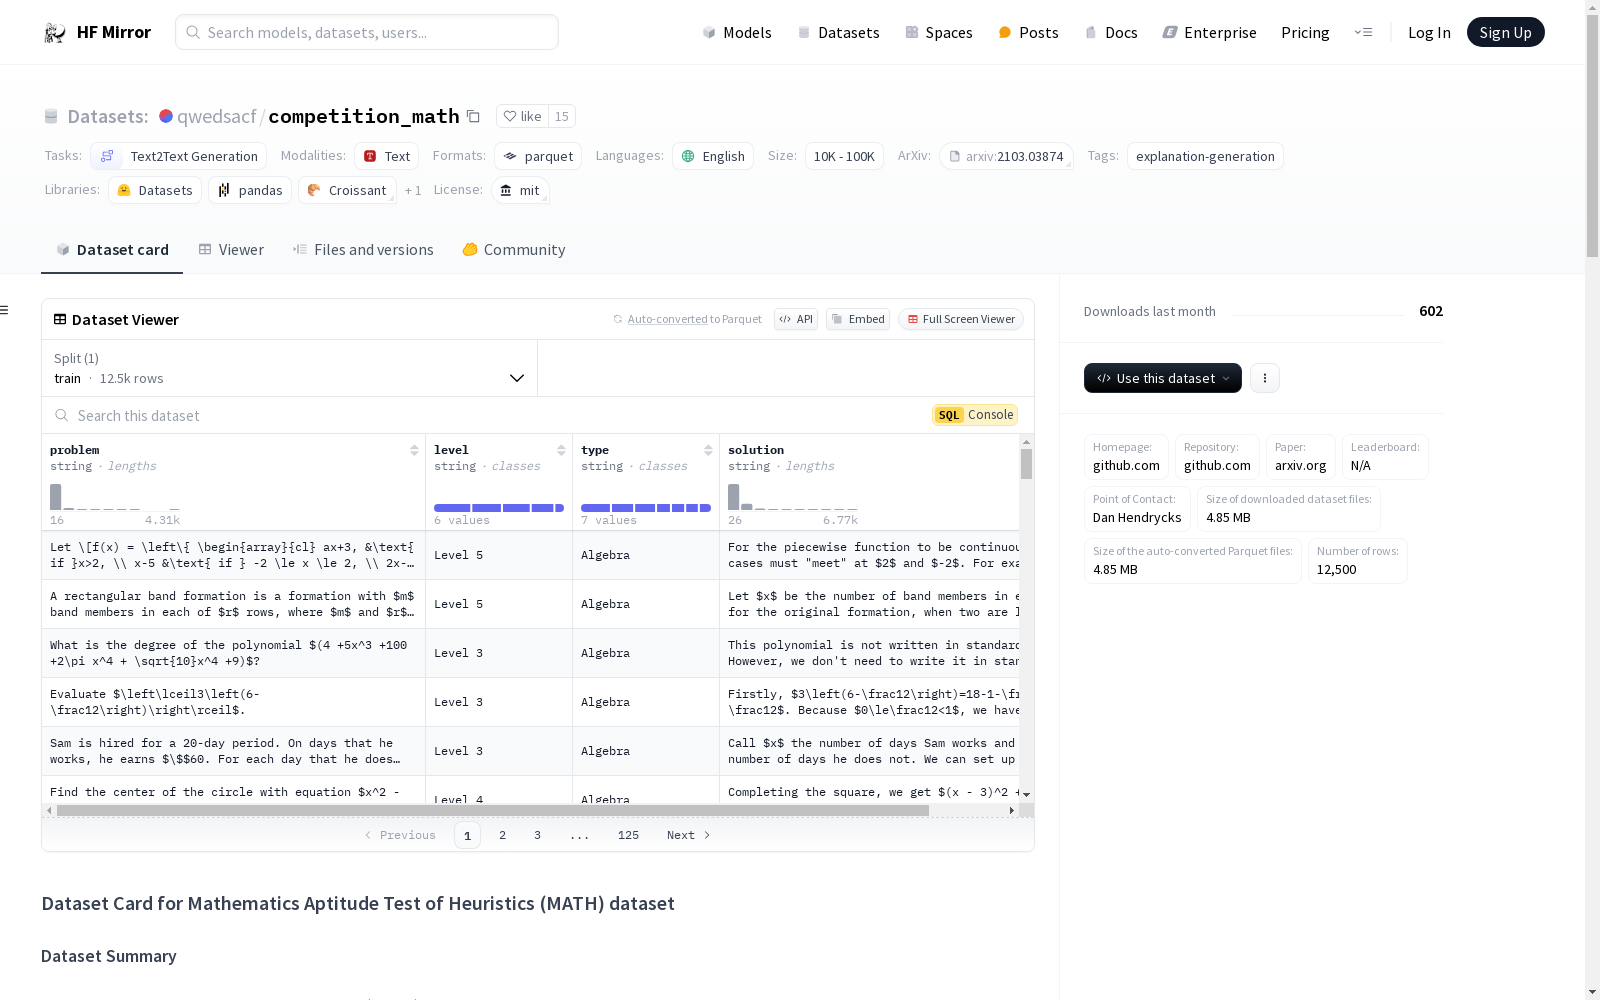
Task: Click the table vertical scrollbar thumb
Action: 1026,464
